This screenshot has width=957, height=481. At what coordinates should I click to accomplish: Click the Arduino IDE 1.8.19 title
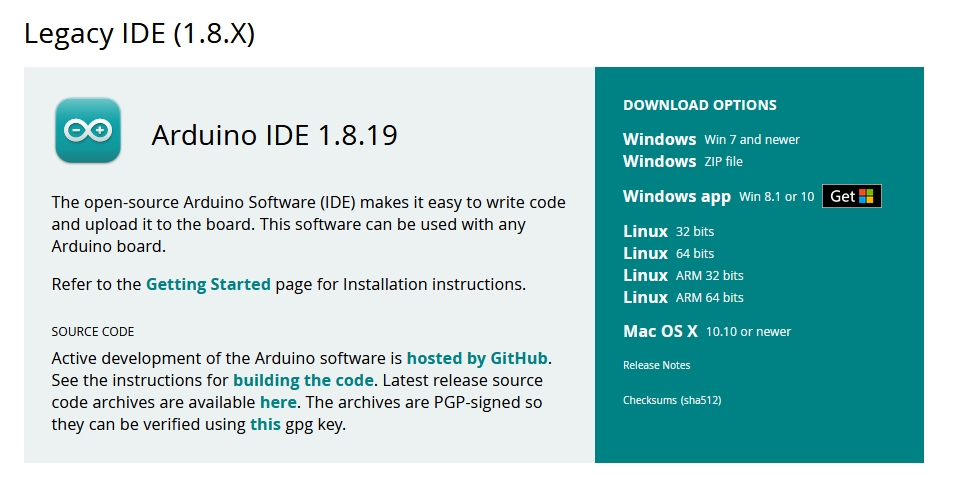click(x=275, y=135)
